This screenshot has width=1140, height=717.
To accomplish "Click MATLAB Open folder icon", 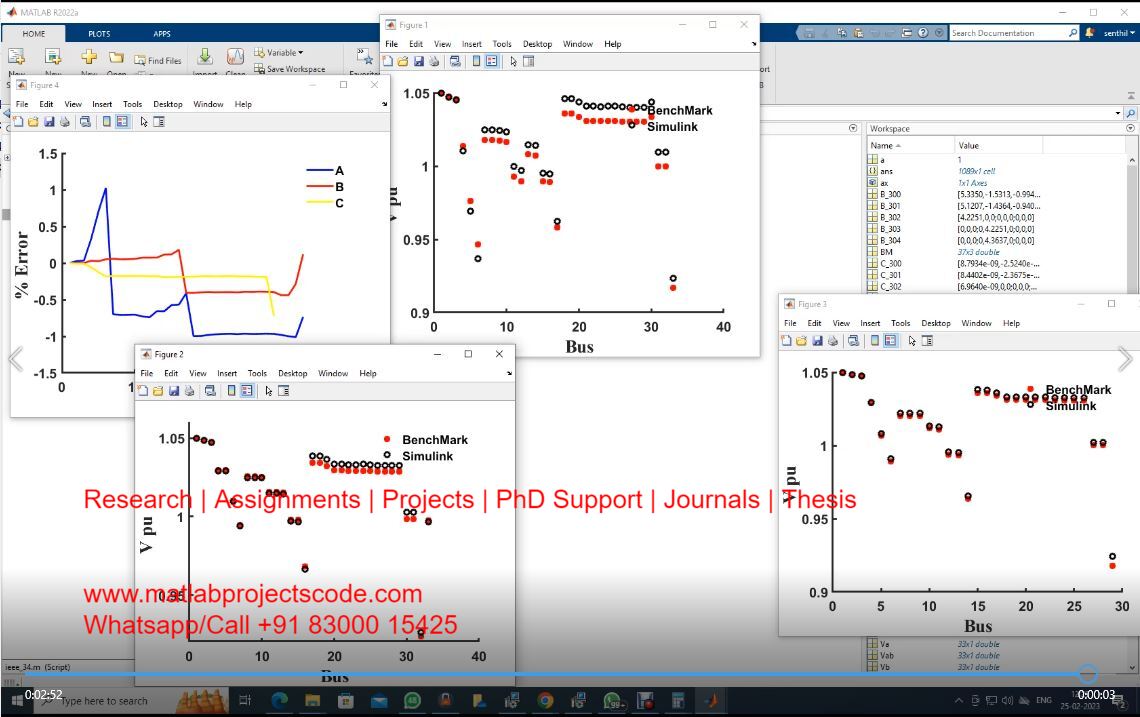I will click(116, 57).
